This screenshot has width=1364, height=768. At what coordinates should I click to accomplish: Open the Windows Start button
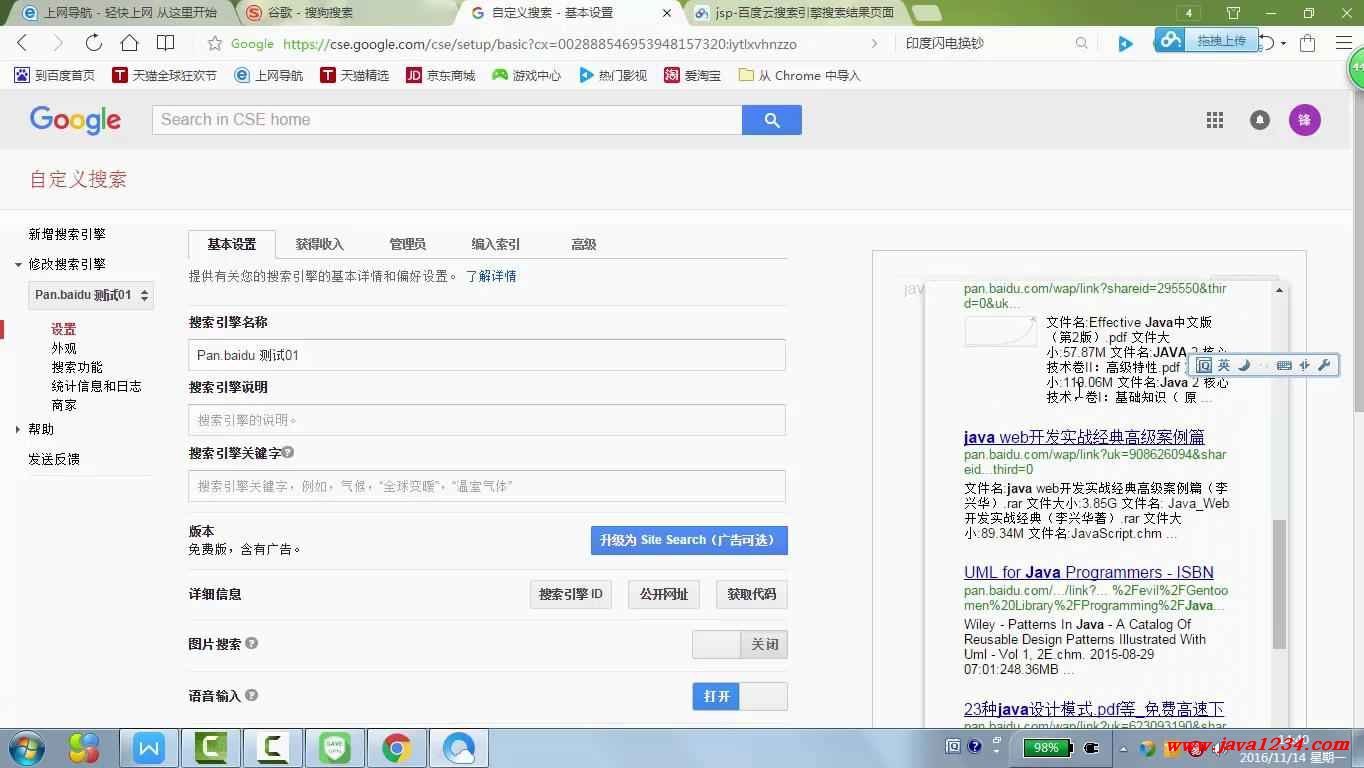[26, 747]
